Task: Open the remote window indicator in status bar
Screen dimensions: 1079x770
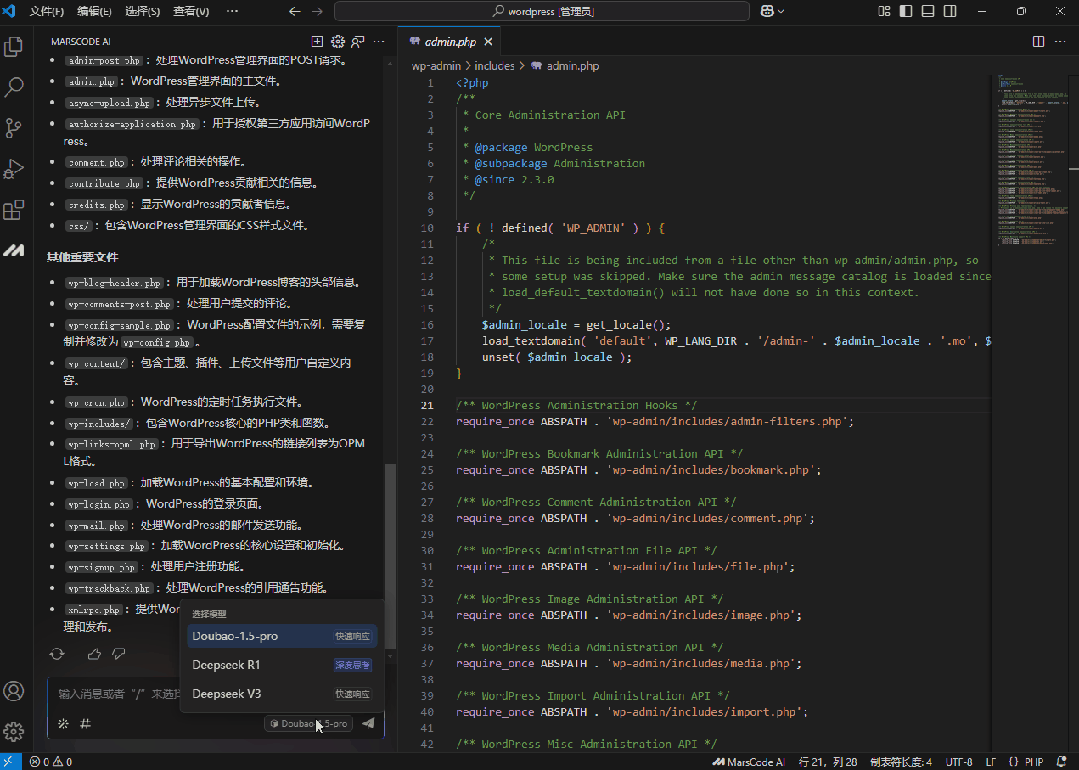Action: (x=11, y=762)
